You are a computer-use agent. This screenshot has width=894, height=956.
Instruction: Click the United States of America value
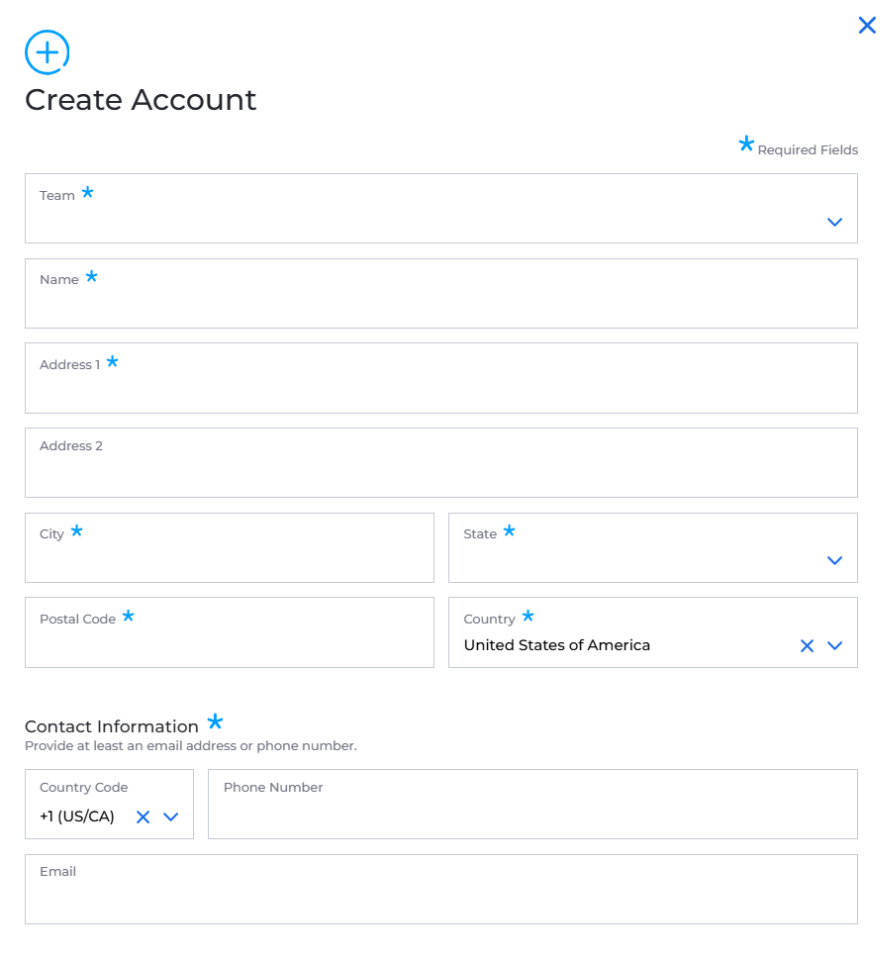click(x=557, y=645)
